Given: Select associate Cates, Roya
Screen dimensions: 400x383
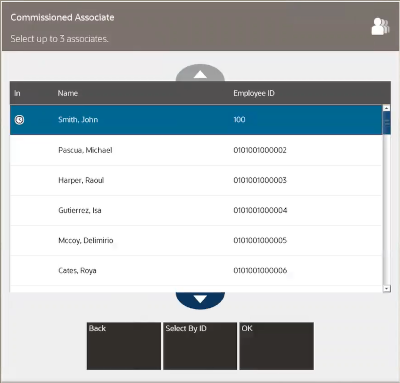Looking at the screenshot, I should click(196, 270).
